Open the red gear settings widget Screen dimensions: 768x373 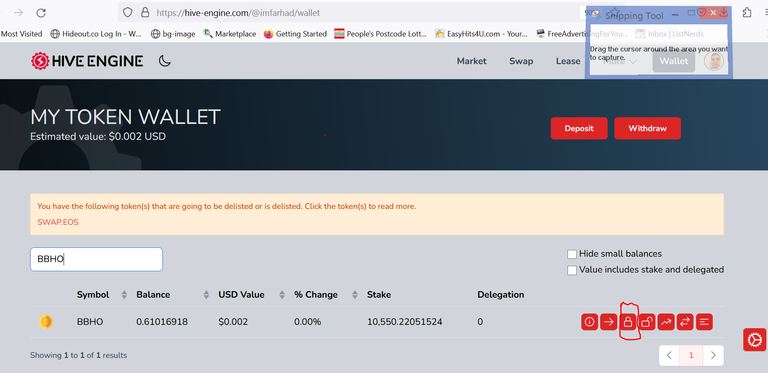754,340
